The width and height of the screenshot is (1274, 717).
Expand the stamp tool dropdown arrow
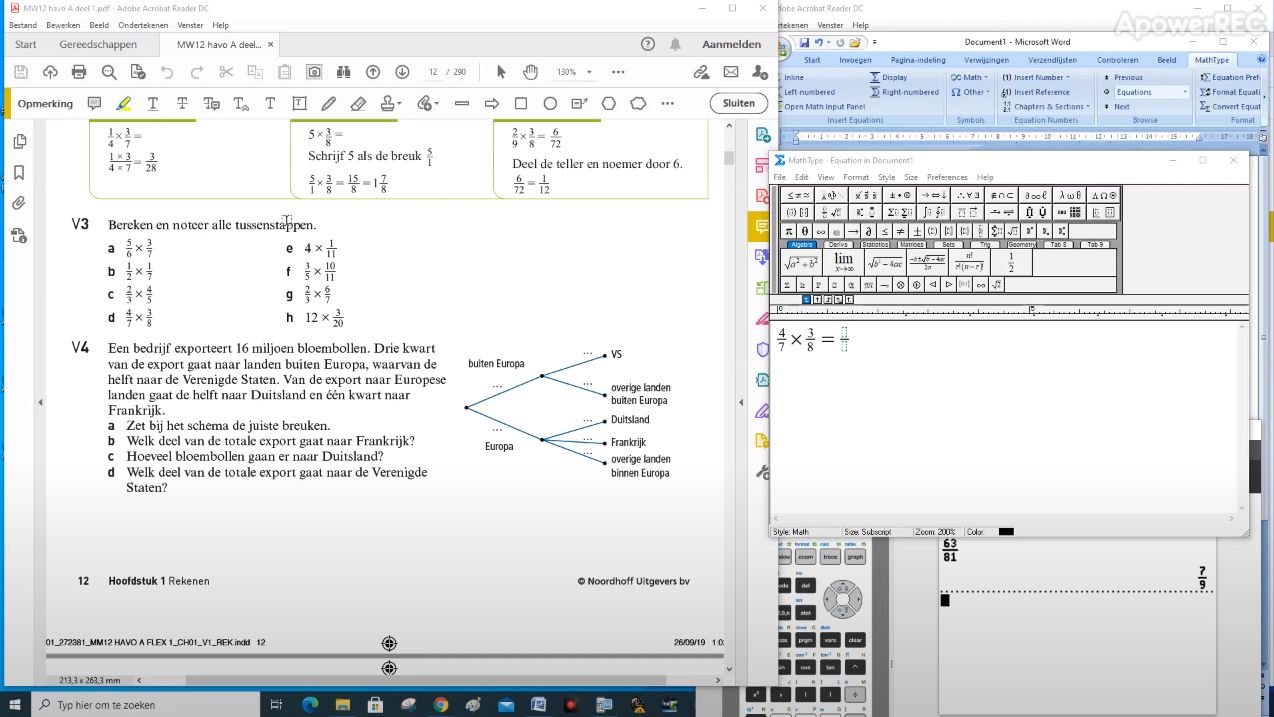(x=400, y=103)
